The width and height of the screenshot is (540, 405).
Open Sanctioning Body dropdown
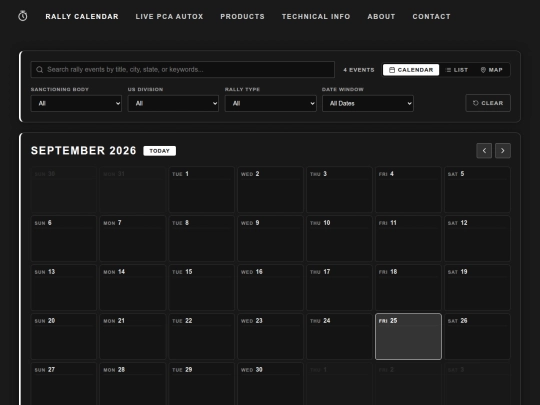coord(76,103)
